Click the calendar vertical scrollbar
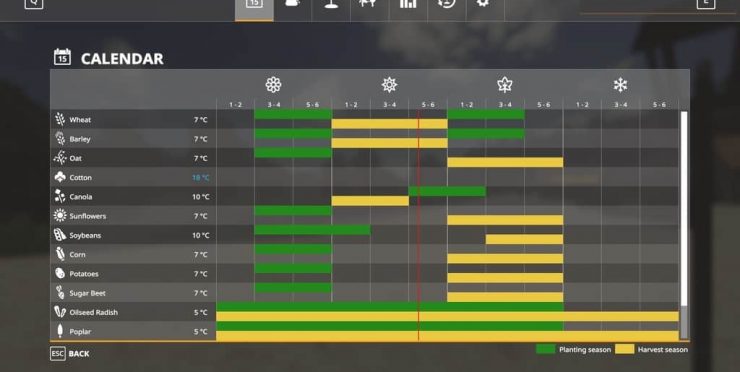This screenshot has width=740, height=372. pyautogui.click(x=684, y=225)
